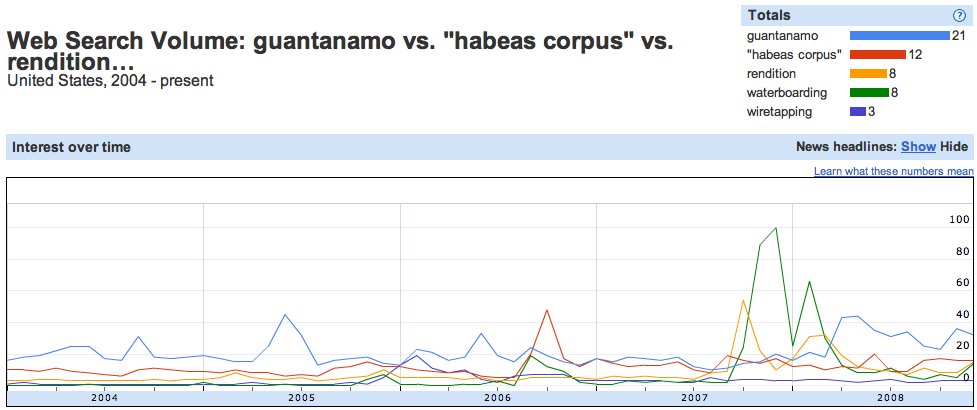Click the red "habeas corpus" totals bar
Viewport: 977px width, 410px height.
(x=878, y=55)
